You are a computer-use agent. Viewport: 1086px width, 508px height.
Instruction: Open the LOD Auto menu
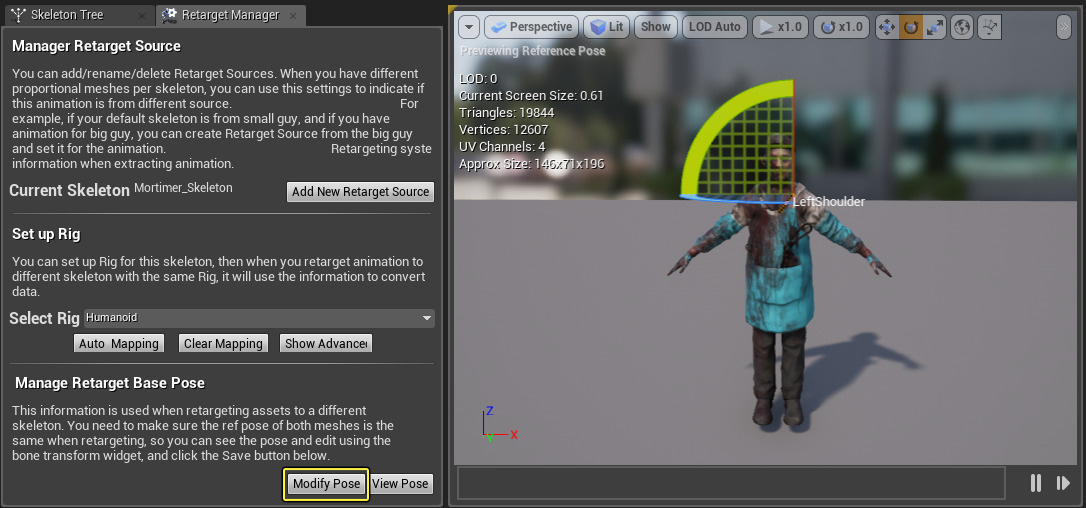click(x=715, y=27)
